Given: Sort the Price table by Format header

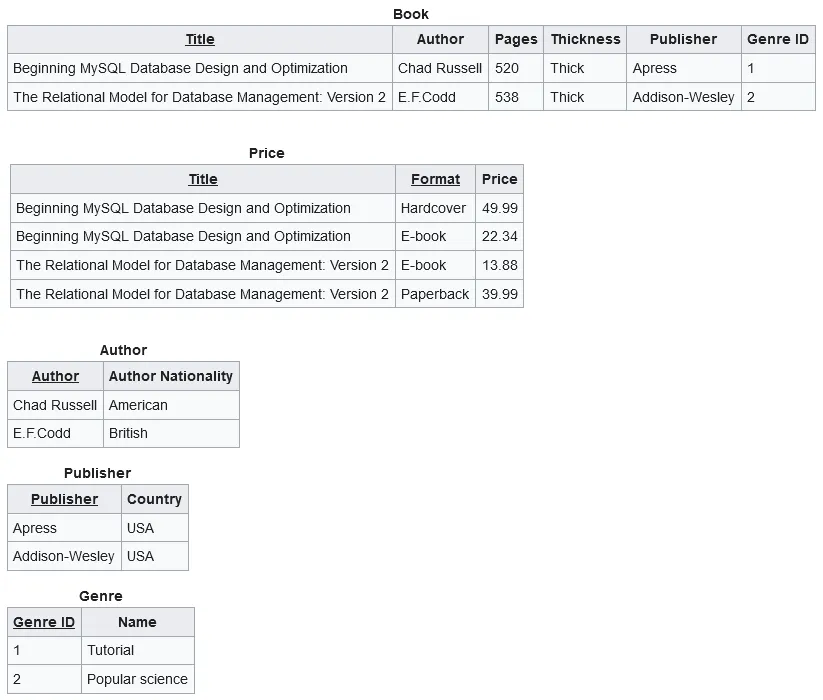Looking at the screenshot, I should click(435, 179).
